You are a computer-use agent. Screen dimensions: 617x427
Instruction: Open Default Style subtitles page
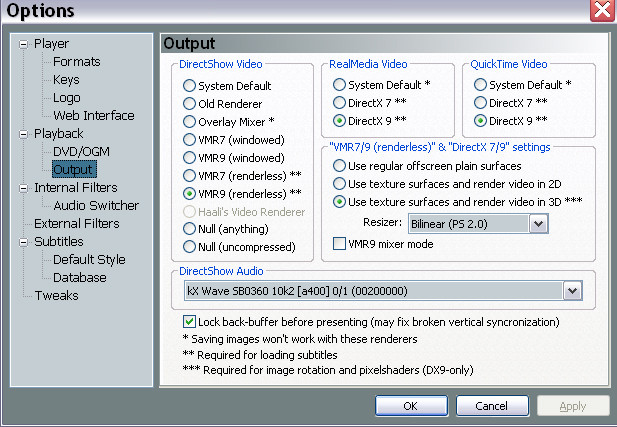pyautogui.click(x=89, y=260)
